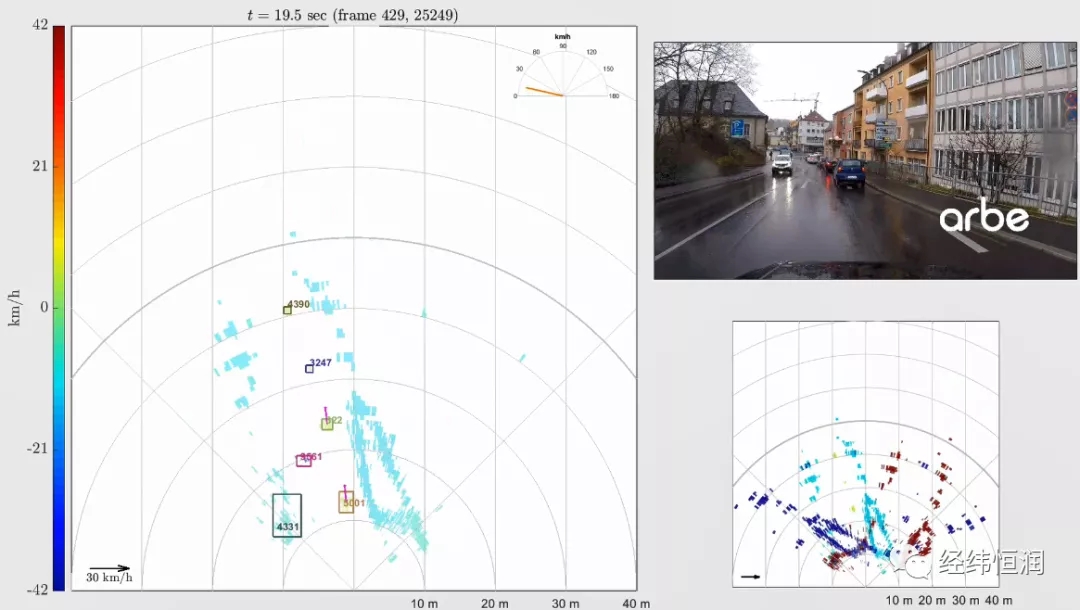Viewport: 1080px width, 610px height.
Task: Click the velocity colorbar
Action: click(59, 308)
